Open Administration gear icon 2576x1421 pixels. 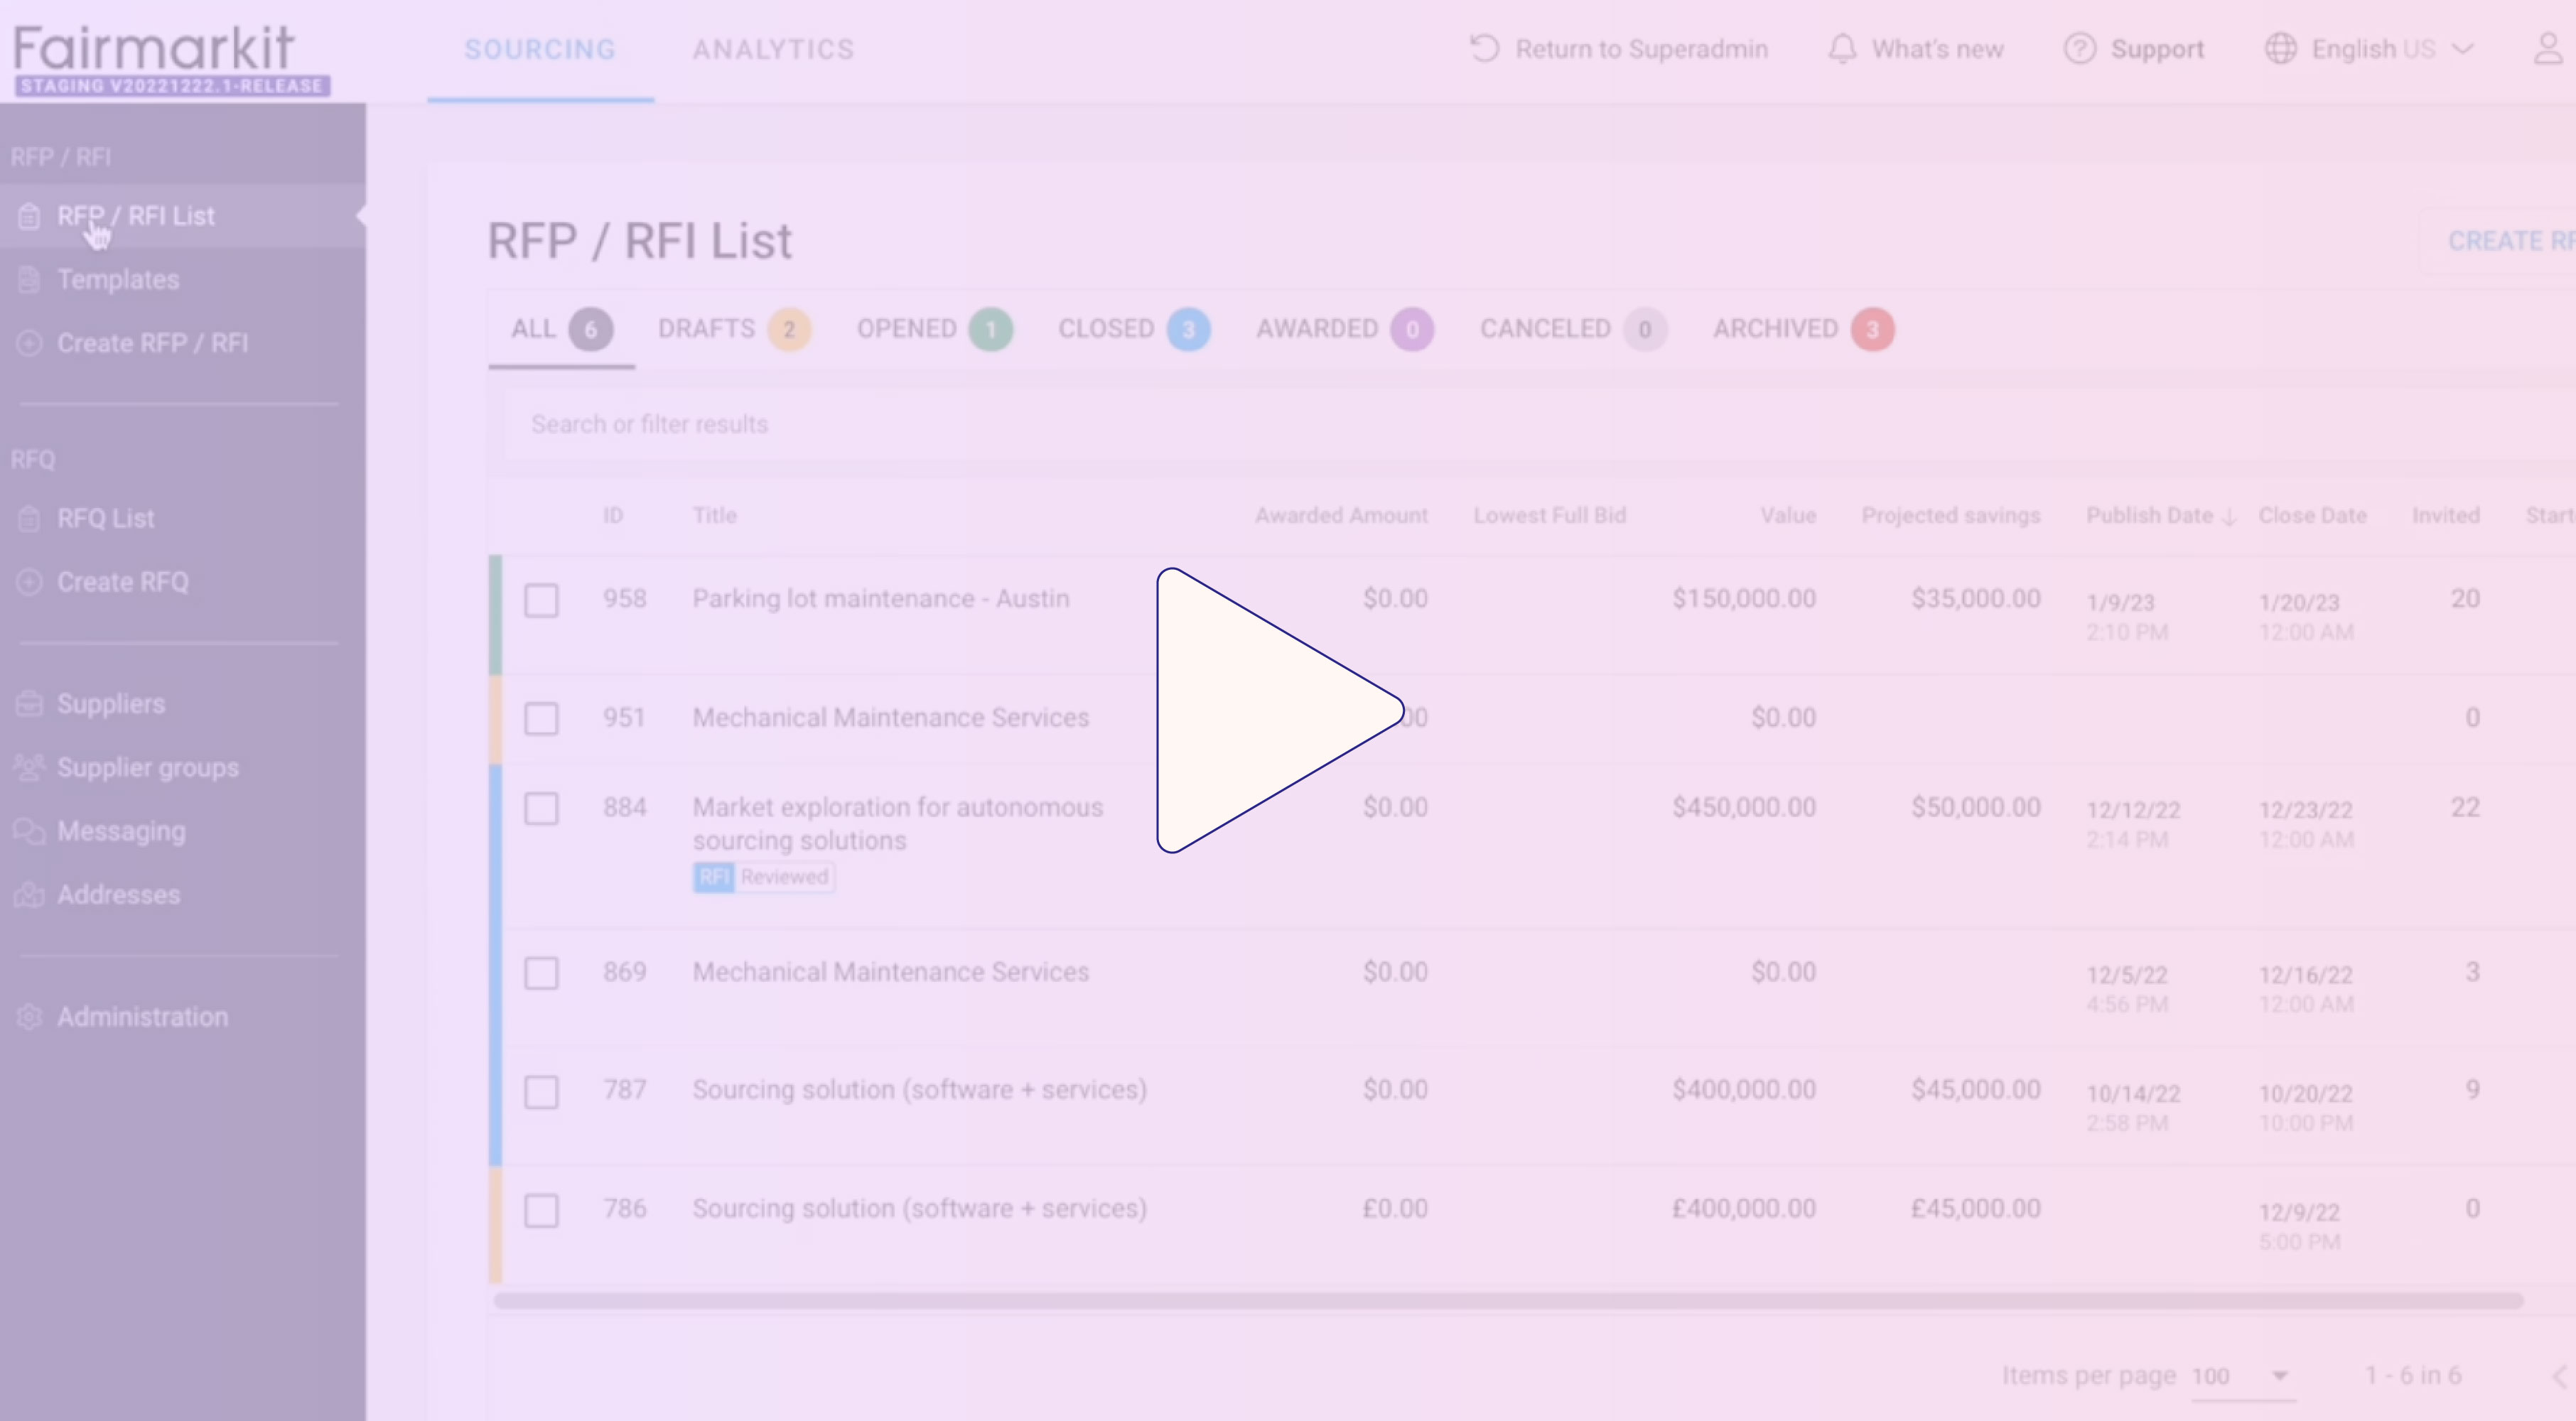(29, 1017)
